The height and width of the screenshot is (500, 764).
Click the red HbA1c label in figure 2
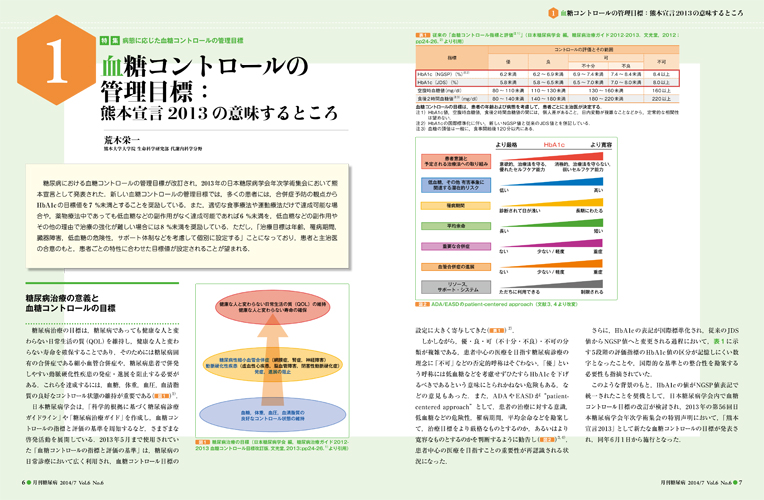554,145
